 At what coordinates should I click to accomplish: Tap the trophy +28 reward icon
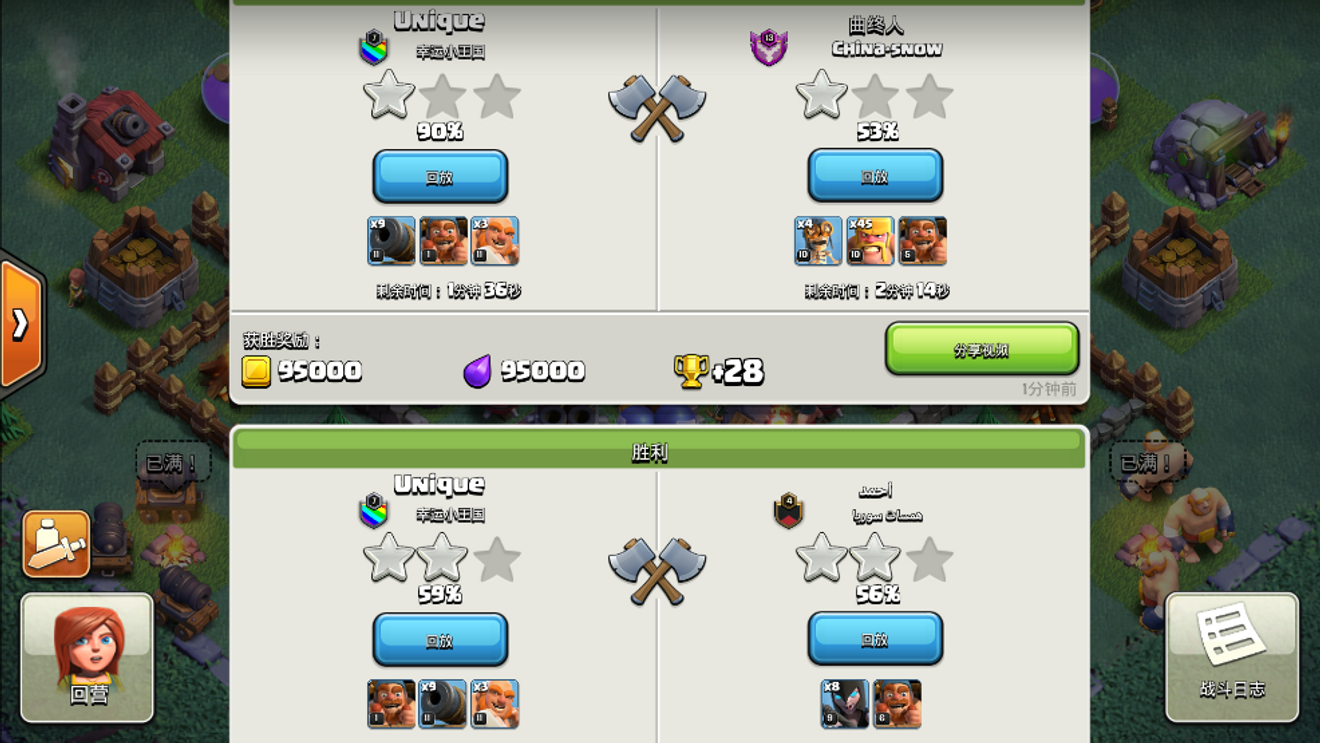[691, 371]
